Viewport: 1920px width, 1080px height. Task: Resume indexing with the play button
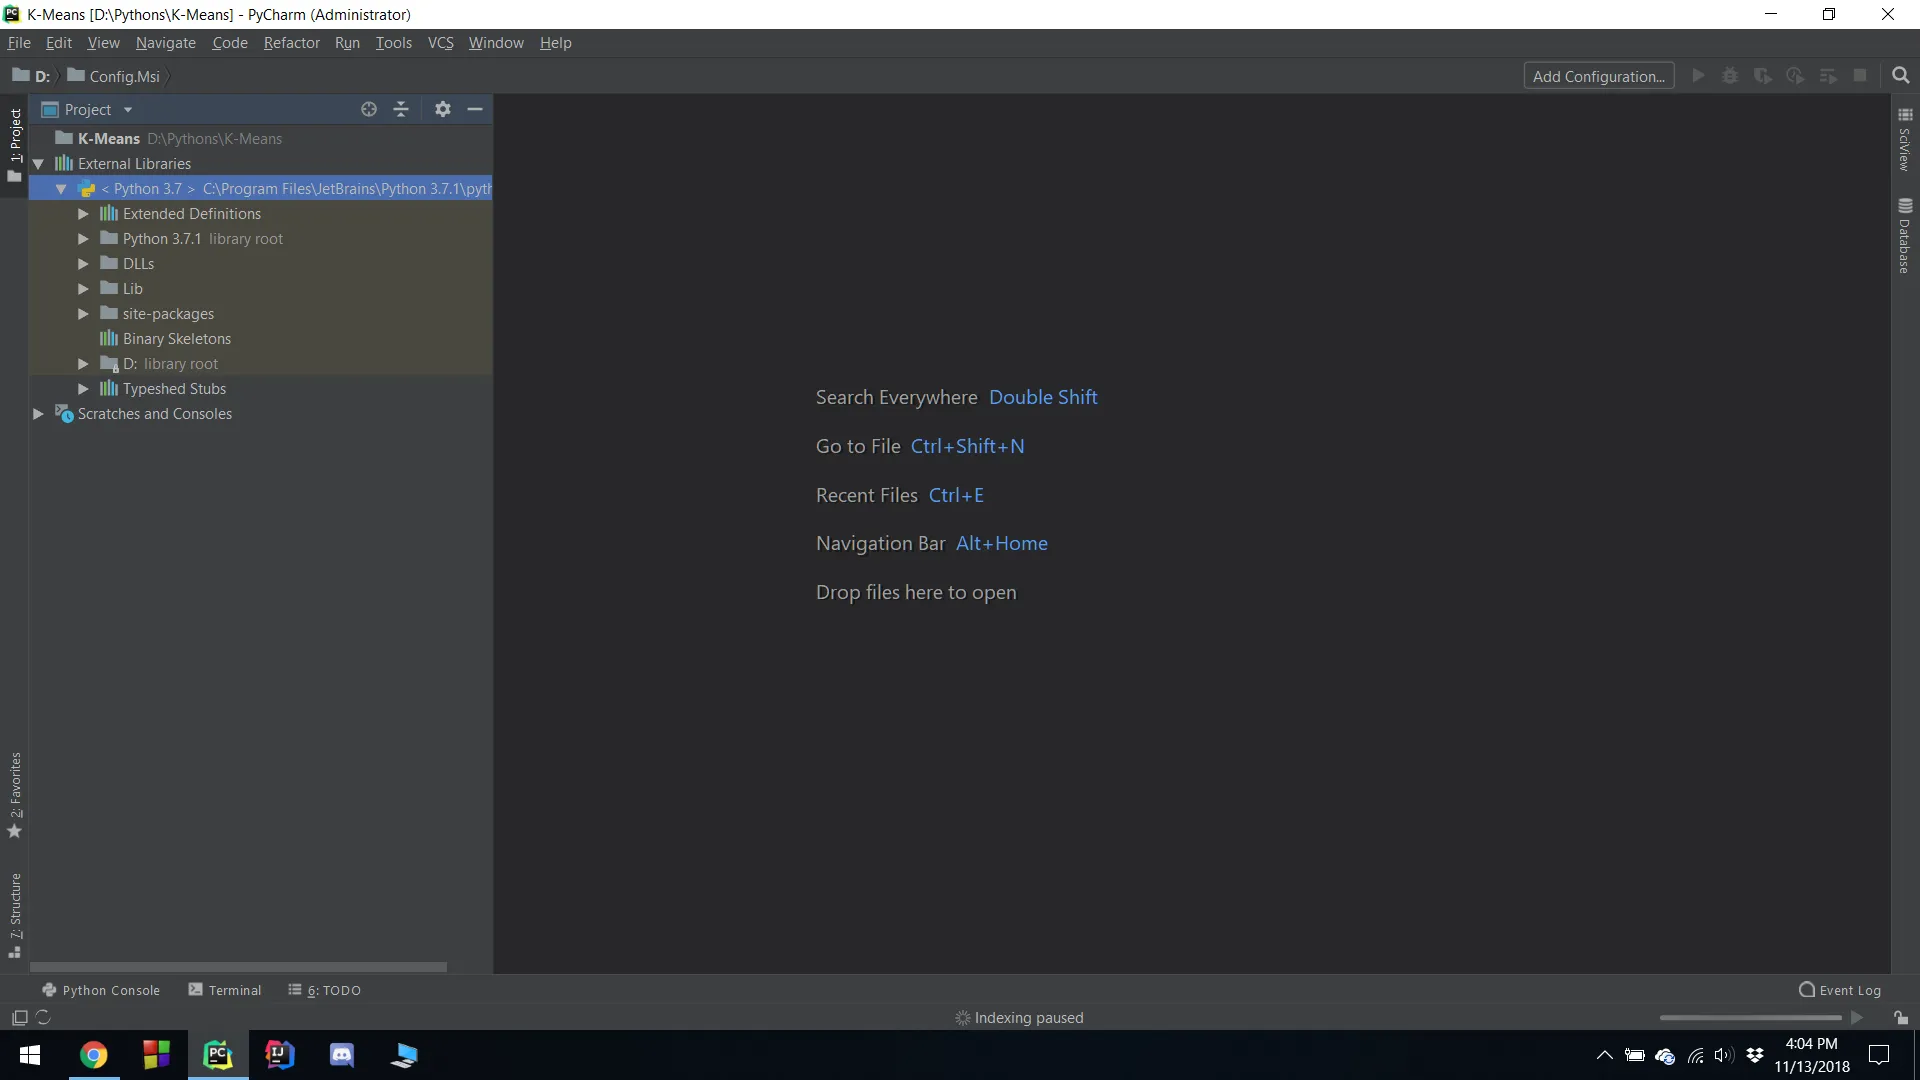click(x=1857, y=1018)
